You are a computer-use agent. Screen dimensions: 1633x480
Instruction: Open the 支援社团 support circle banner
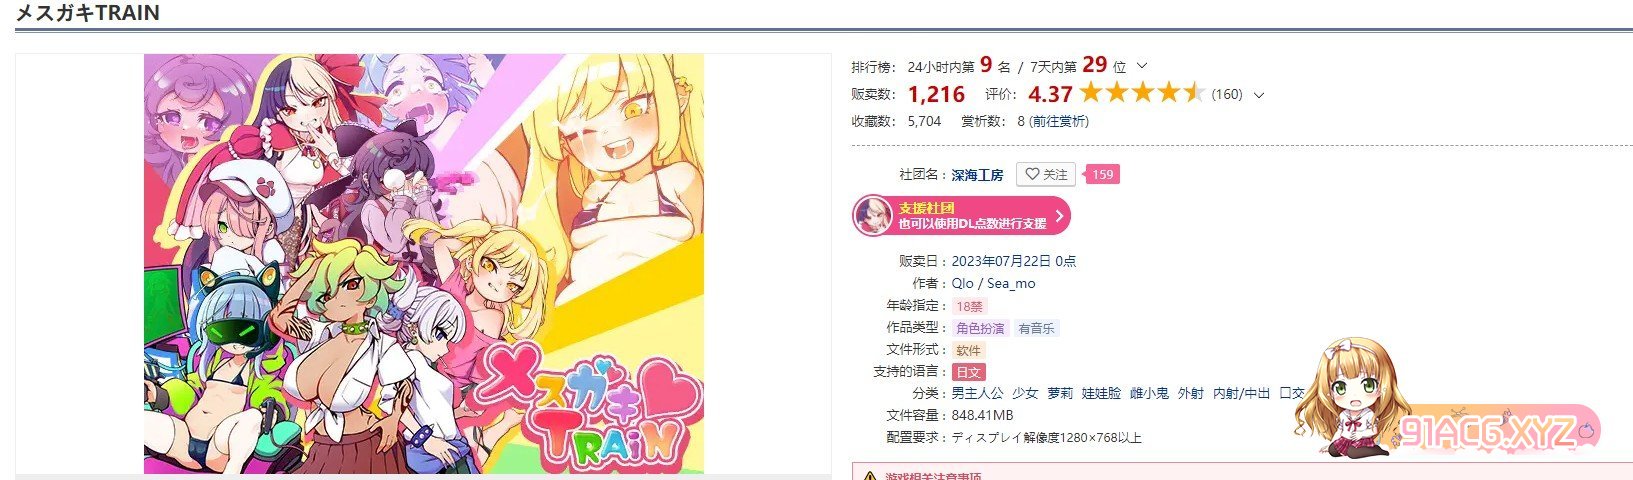(x=961, y=216)
